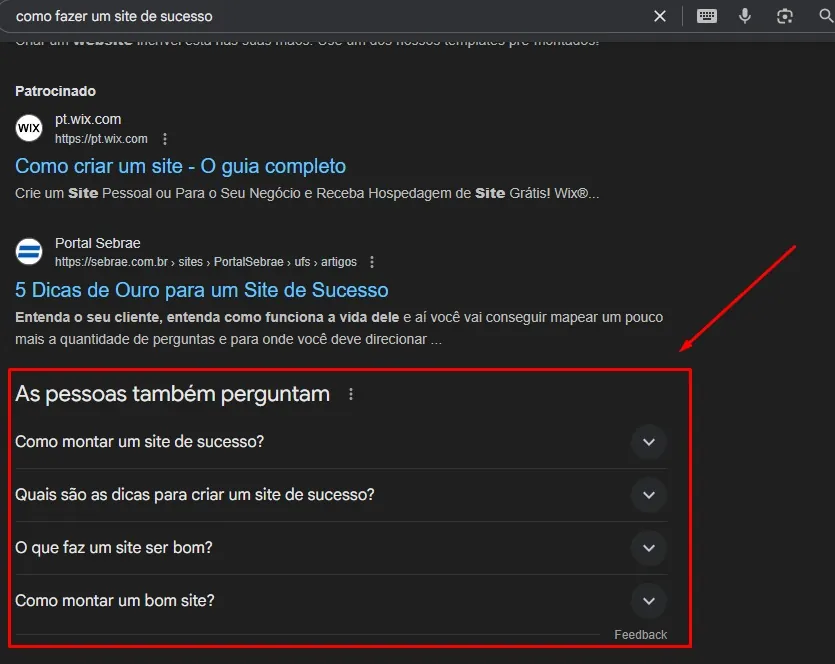Image resolution: width=835 pixels, height=664 pixels.
Task: Expand question O que faz um site ser bom
Action: pyautogui.click(x=649, y=548)
